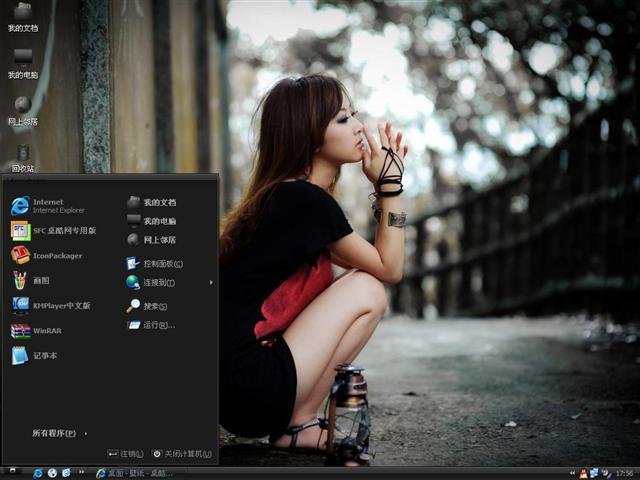Image resolution: width=640 pixels, height=480 pixels.
Task: Open the 我的文档 desktop icon
Action: click(x=23, y=17)
